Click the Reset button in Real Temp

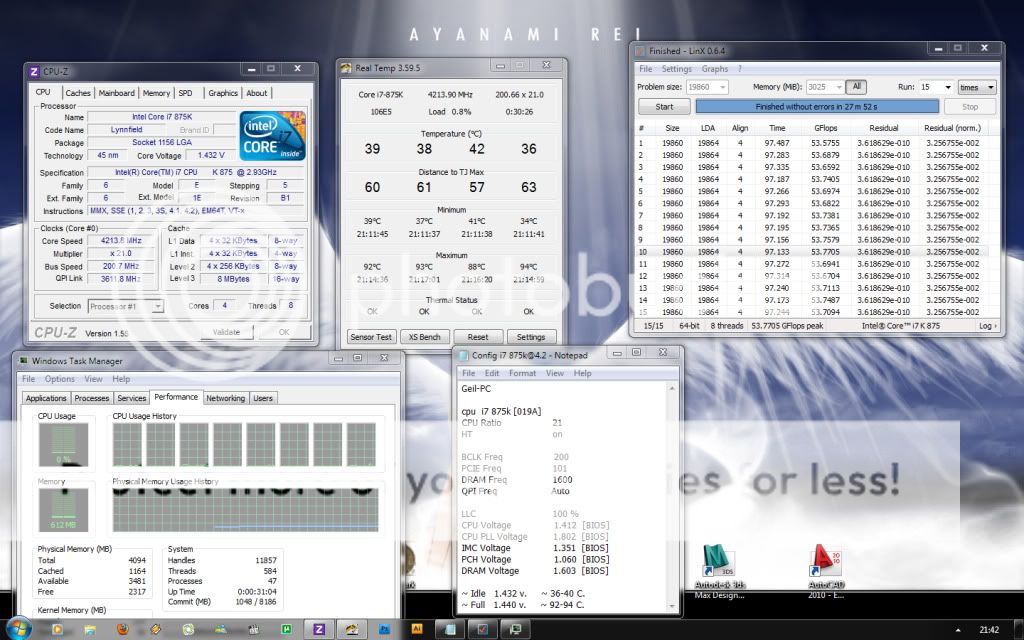point(477,337)
